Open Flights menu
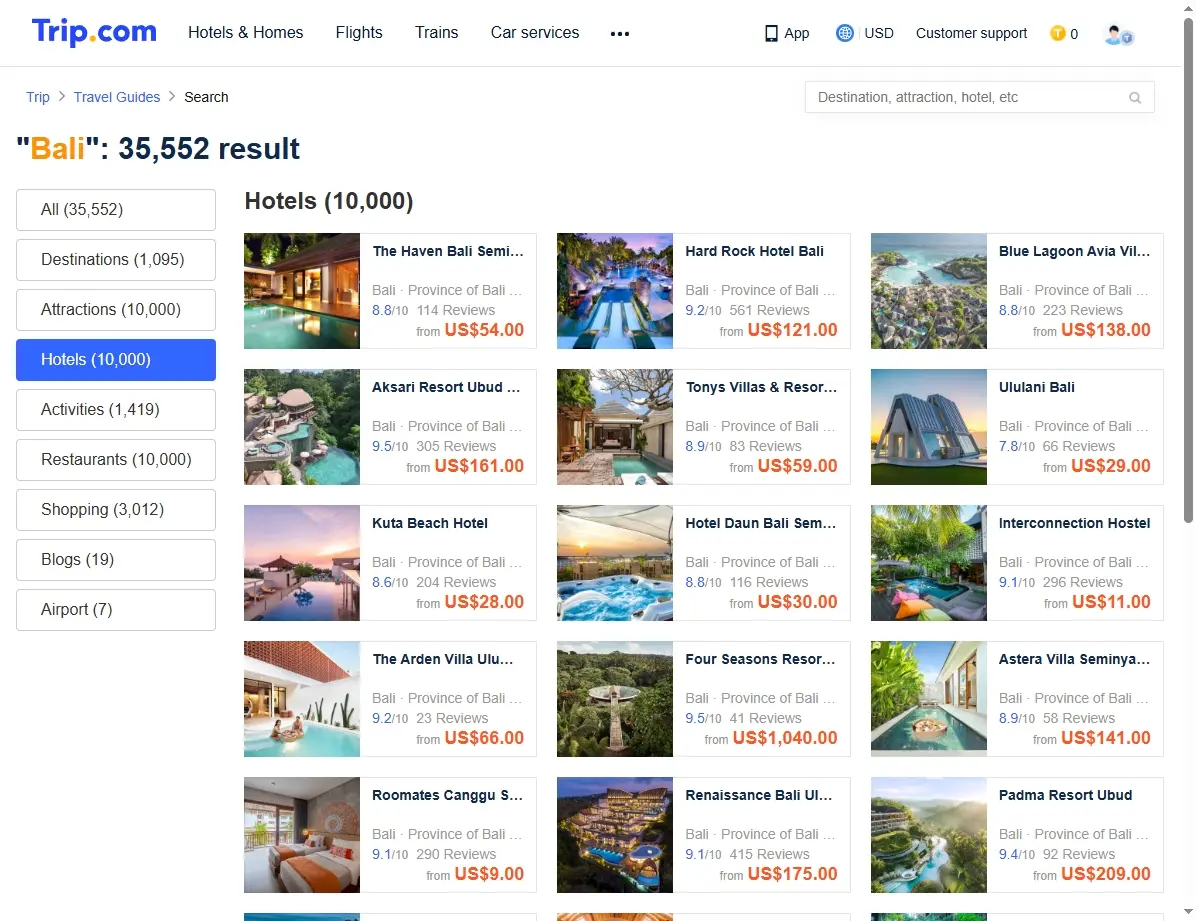Screen dimensions: 1196x921 coord(358,33)
